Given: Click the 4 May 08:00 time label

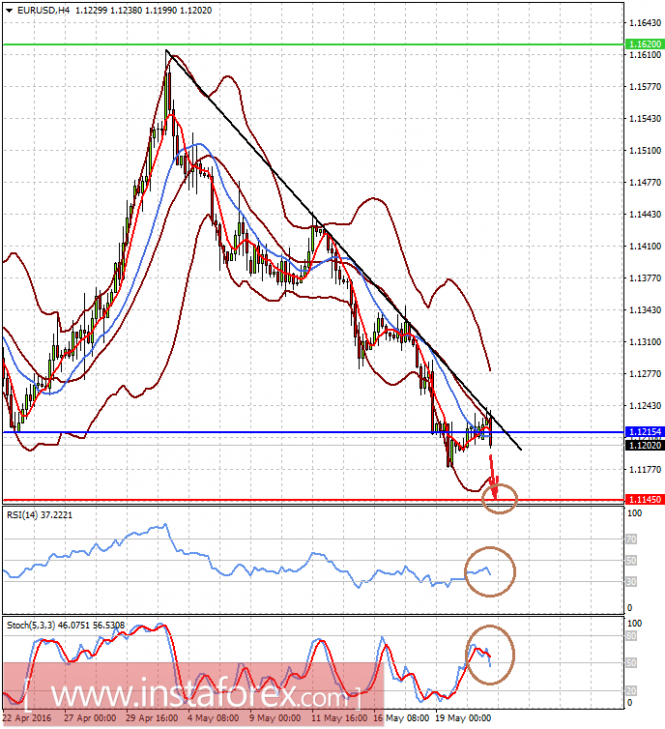Looking at the screenshot, I should (x=213, y=718).
